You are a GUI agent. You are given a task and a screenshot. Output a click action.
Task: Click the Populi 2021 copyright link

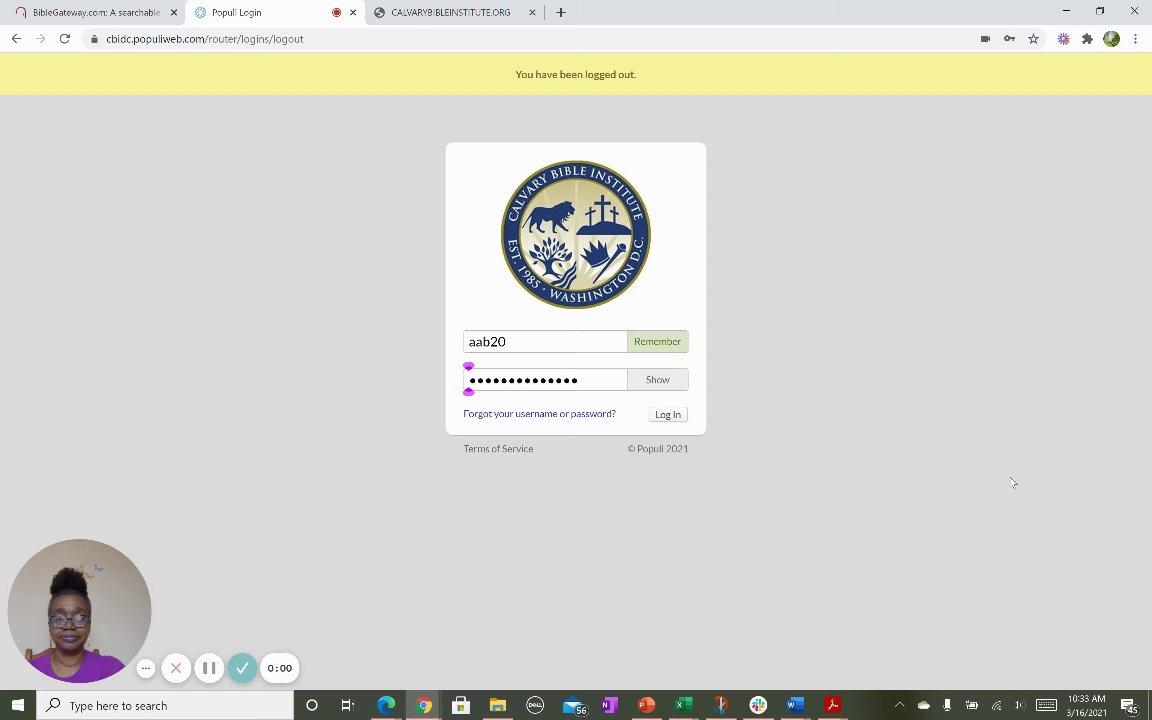[x=658, y=449]
